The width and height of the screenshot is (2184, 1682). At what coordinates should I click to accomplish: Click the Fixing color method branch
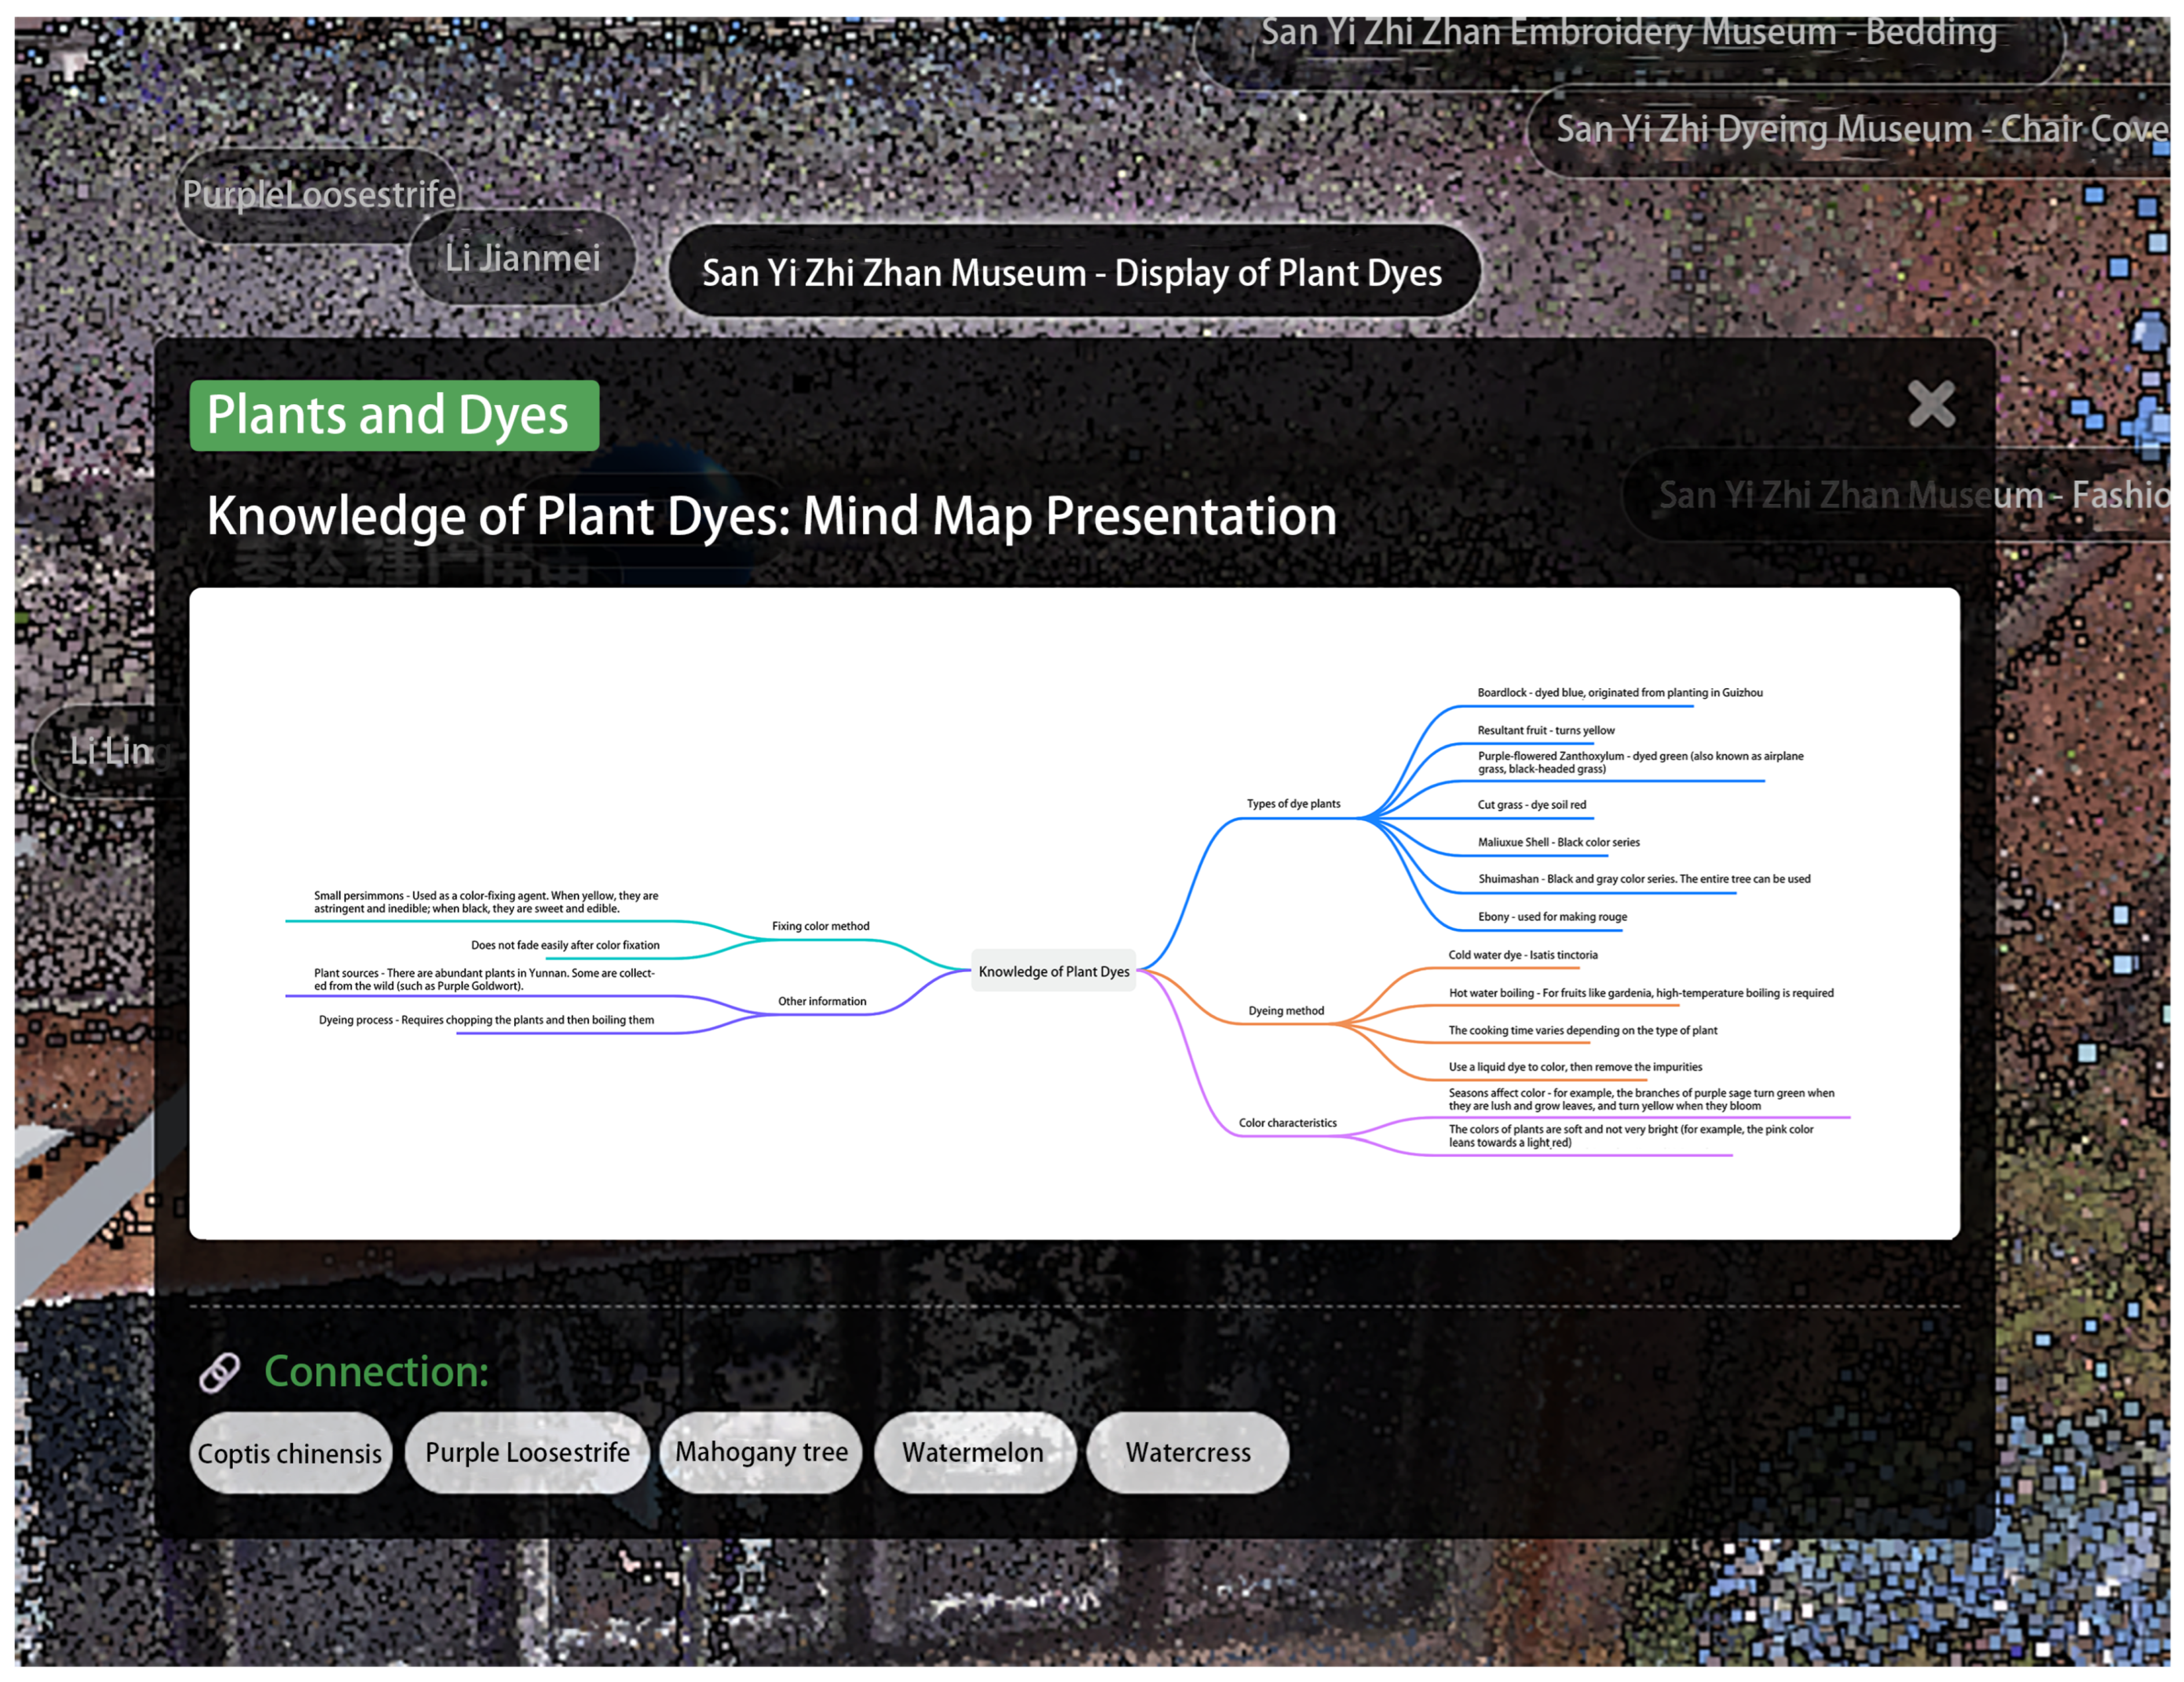click(x=820, y=926)
